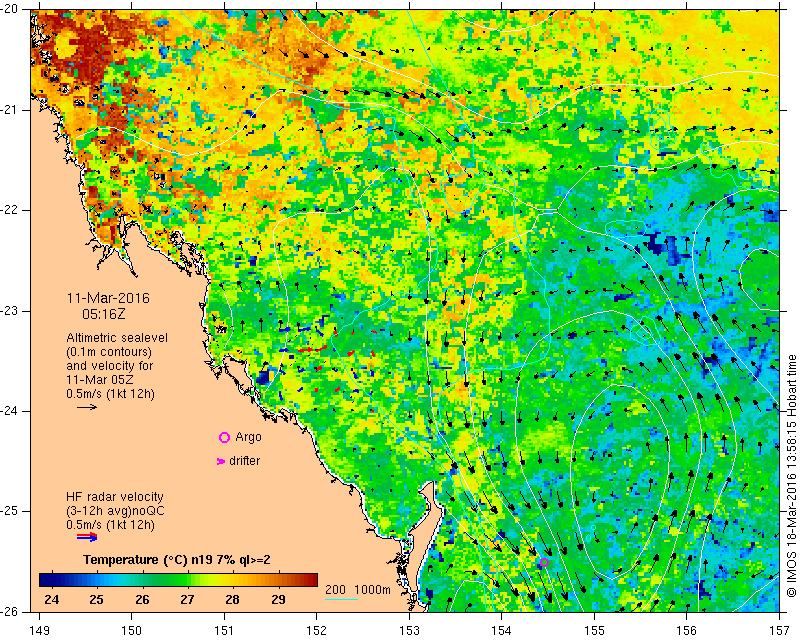Click color bar value '27'
Screen dimensions: 800x640
tap(187, 600)
